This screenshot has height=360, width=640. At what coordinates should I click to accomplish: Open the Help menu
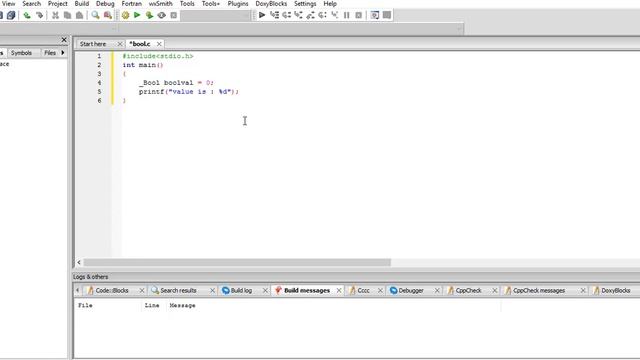click(x=330, y=3)
